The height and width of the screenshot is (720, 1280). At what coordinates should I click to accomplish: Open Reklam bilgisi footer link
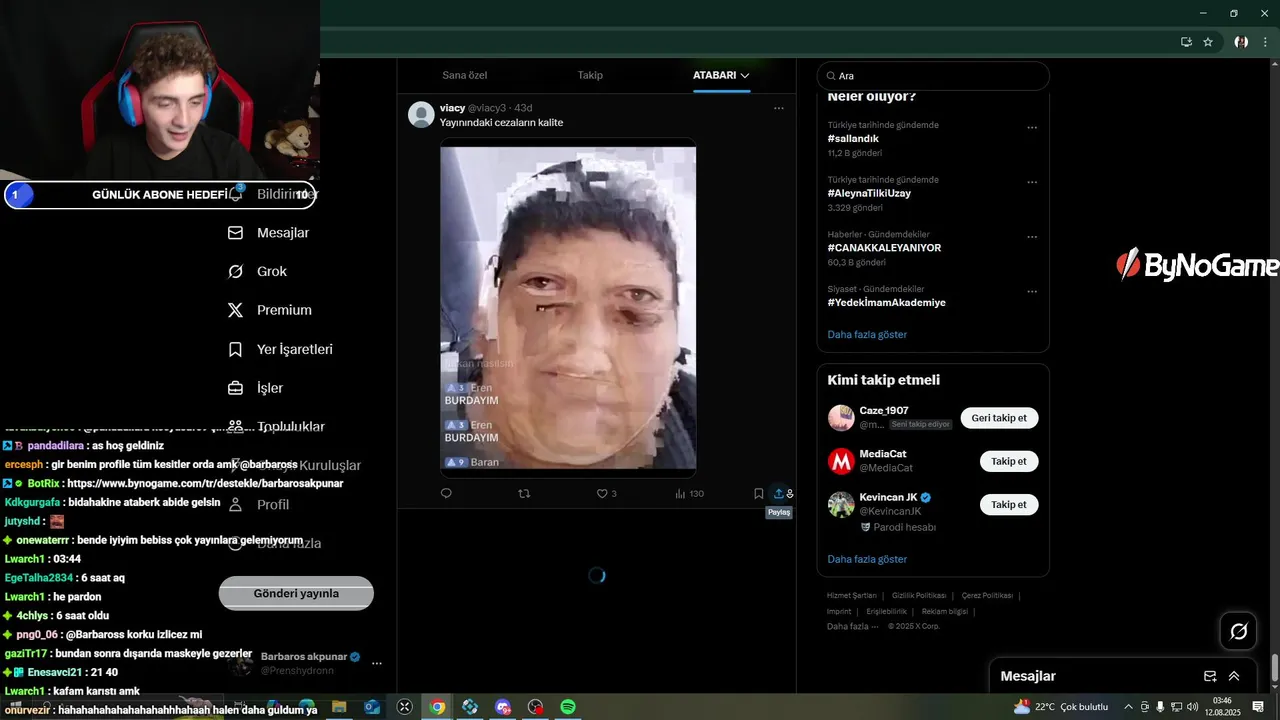pyautogui.click(x=945, y=611)
